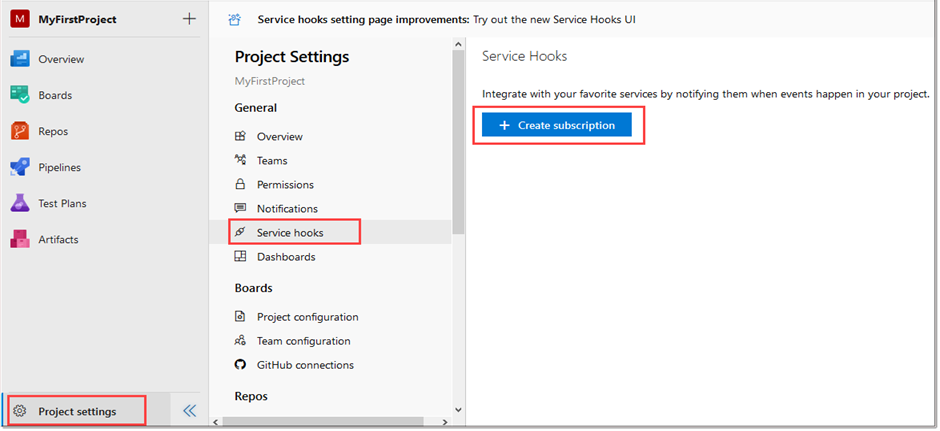Click the Team configuration icon

pos(240,340)
